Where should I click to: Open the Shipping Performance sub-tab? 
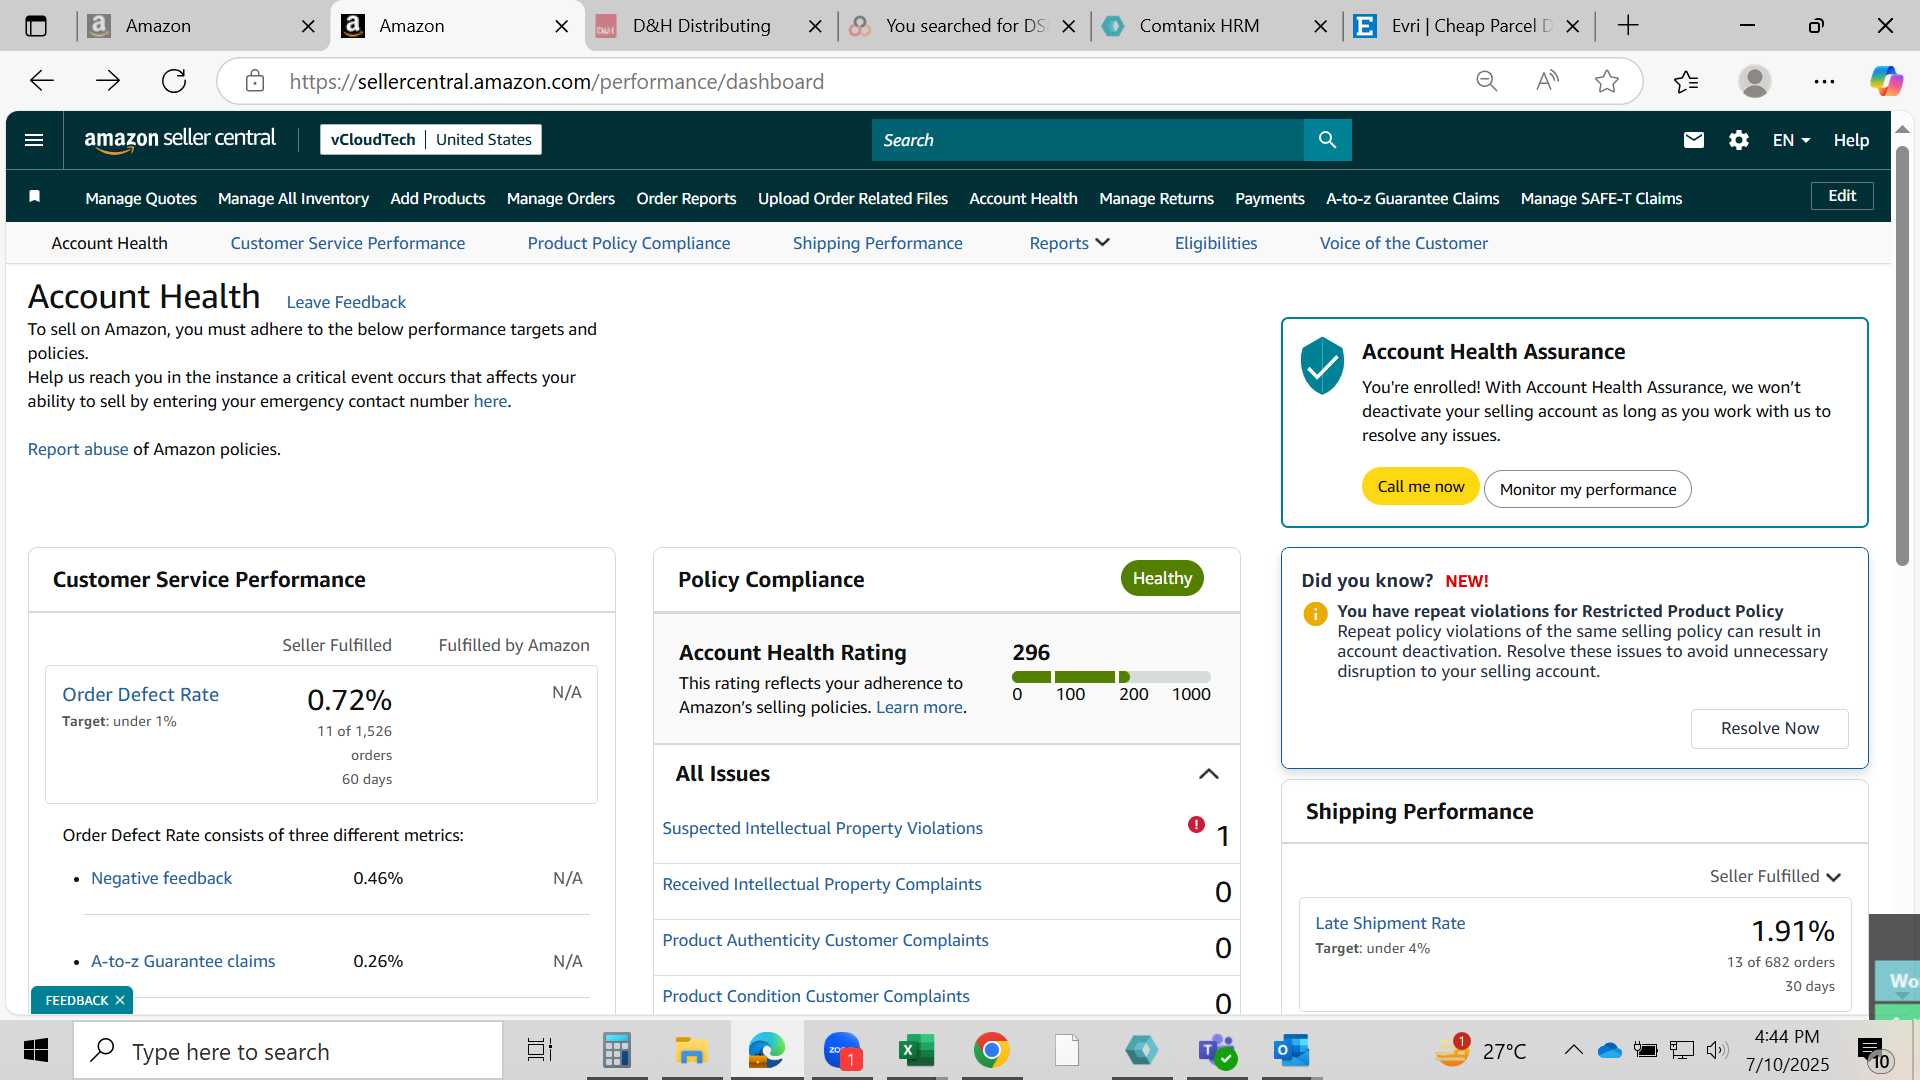click(877, 243)
